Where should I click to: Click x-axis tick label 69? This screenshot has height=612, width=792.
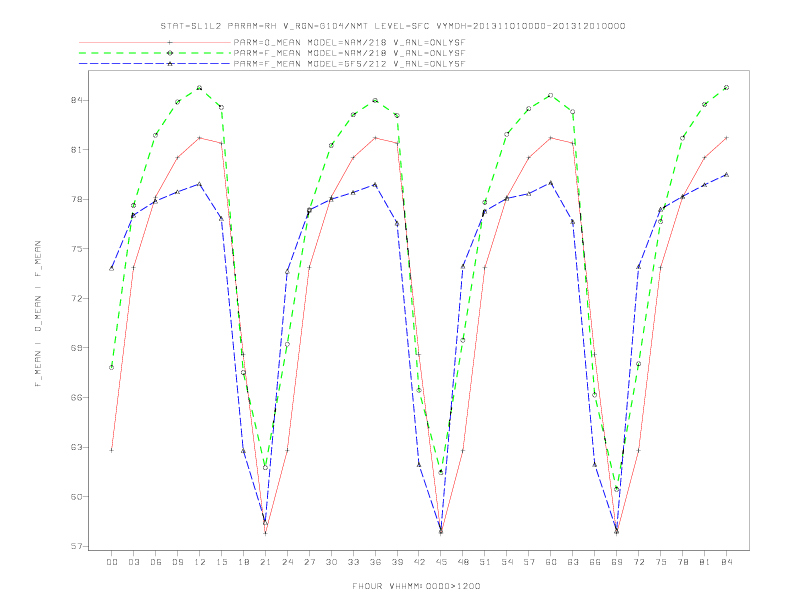(617, 562)
